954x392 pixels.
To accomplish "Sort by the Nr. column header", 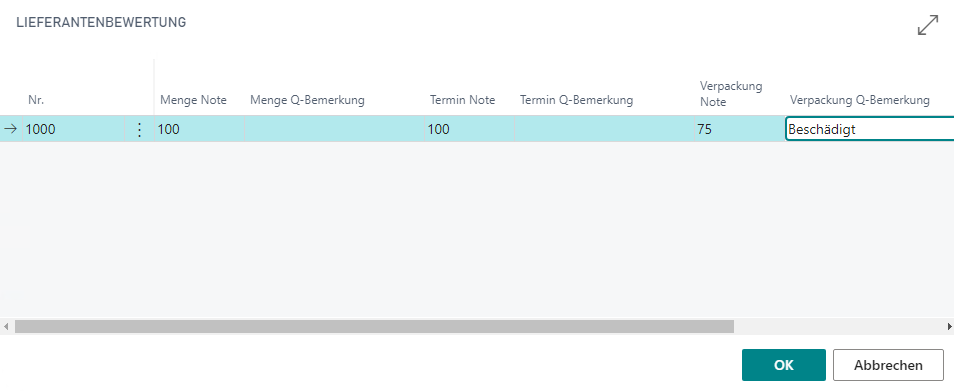I will coord(36,100).
